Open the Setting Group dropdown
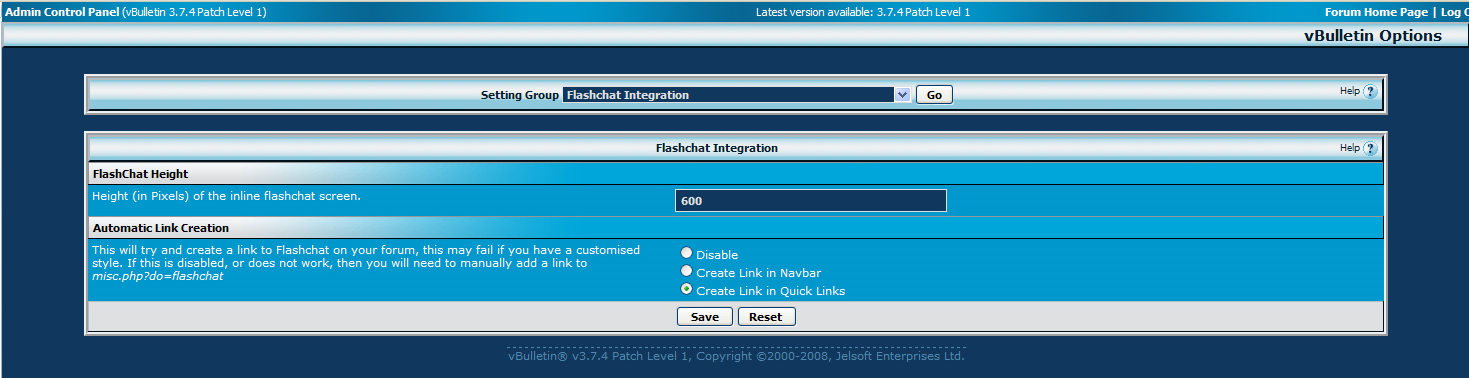 tap(737, 95)
